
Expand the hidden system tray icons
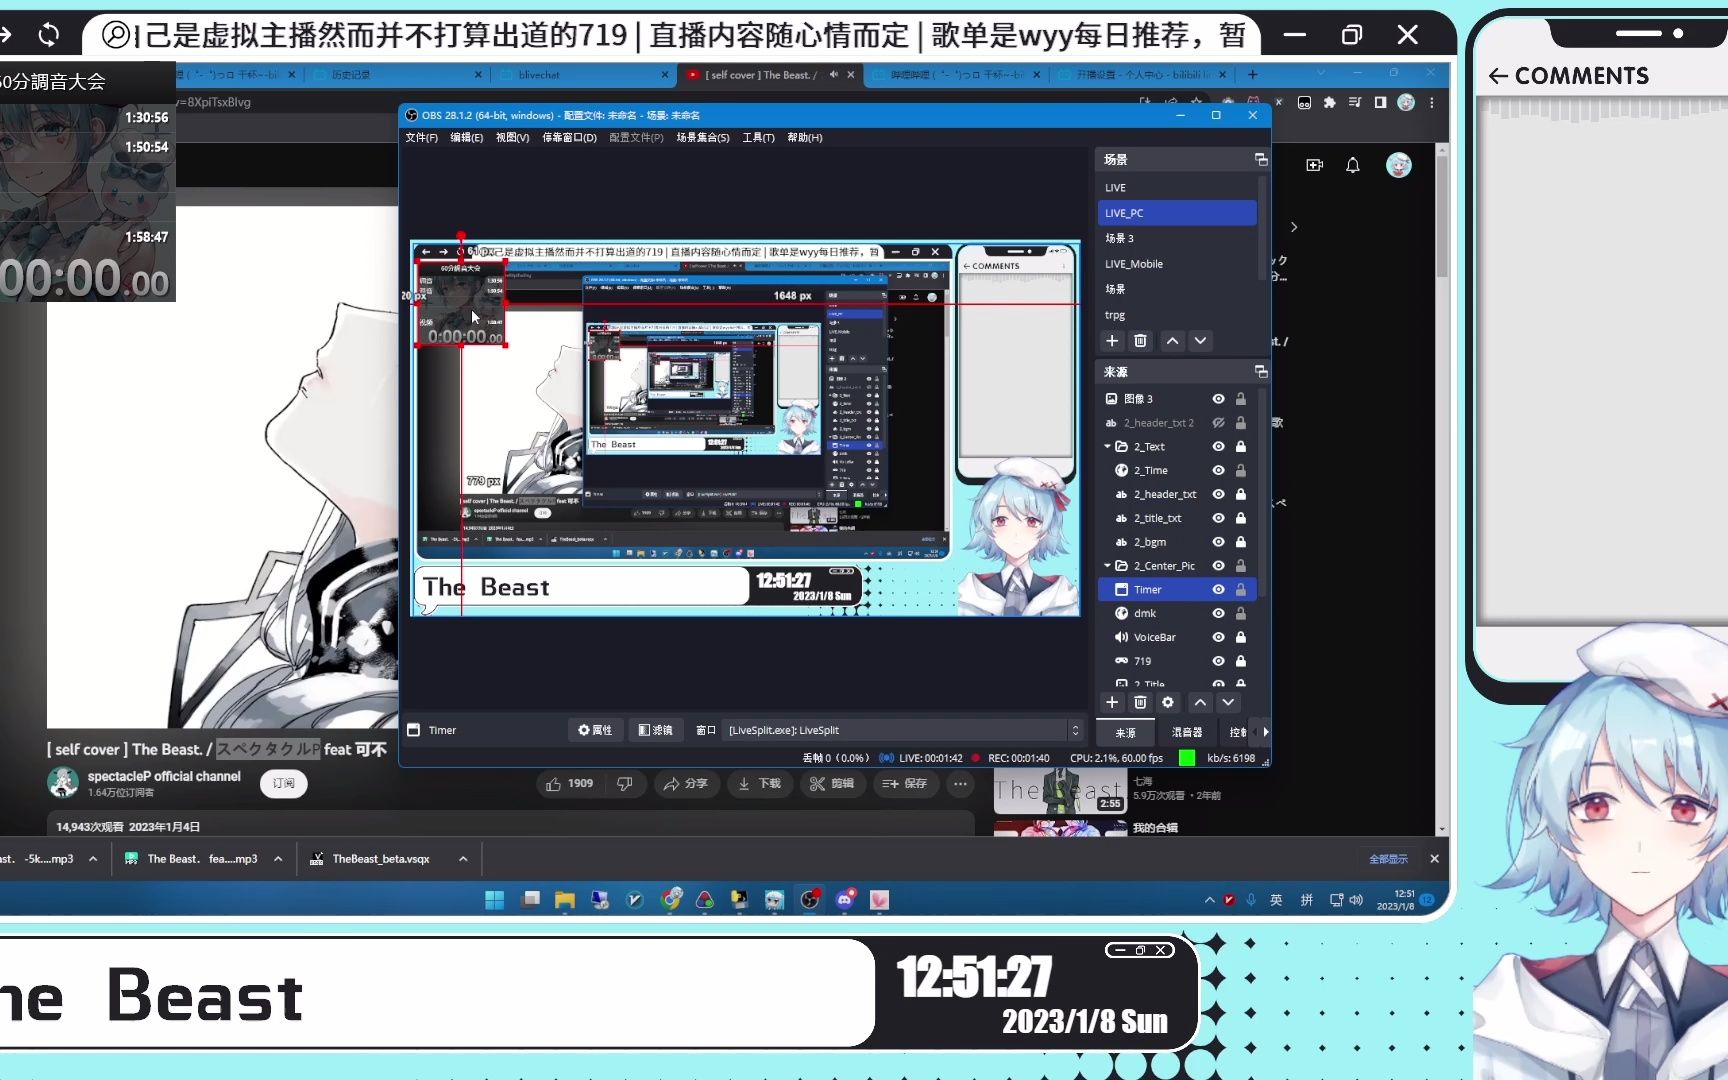point(1210,900)
